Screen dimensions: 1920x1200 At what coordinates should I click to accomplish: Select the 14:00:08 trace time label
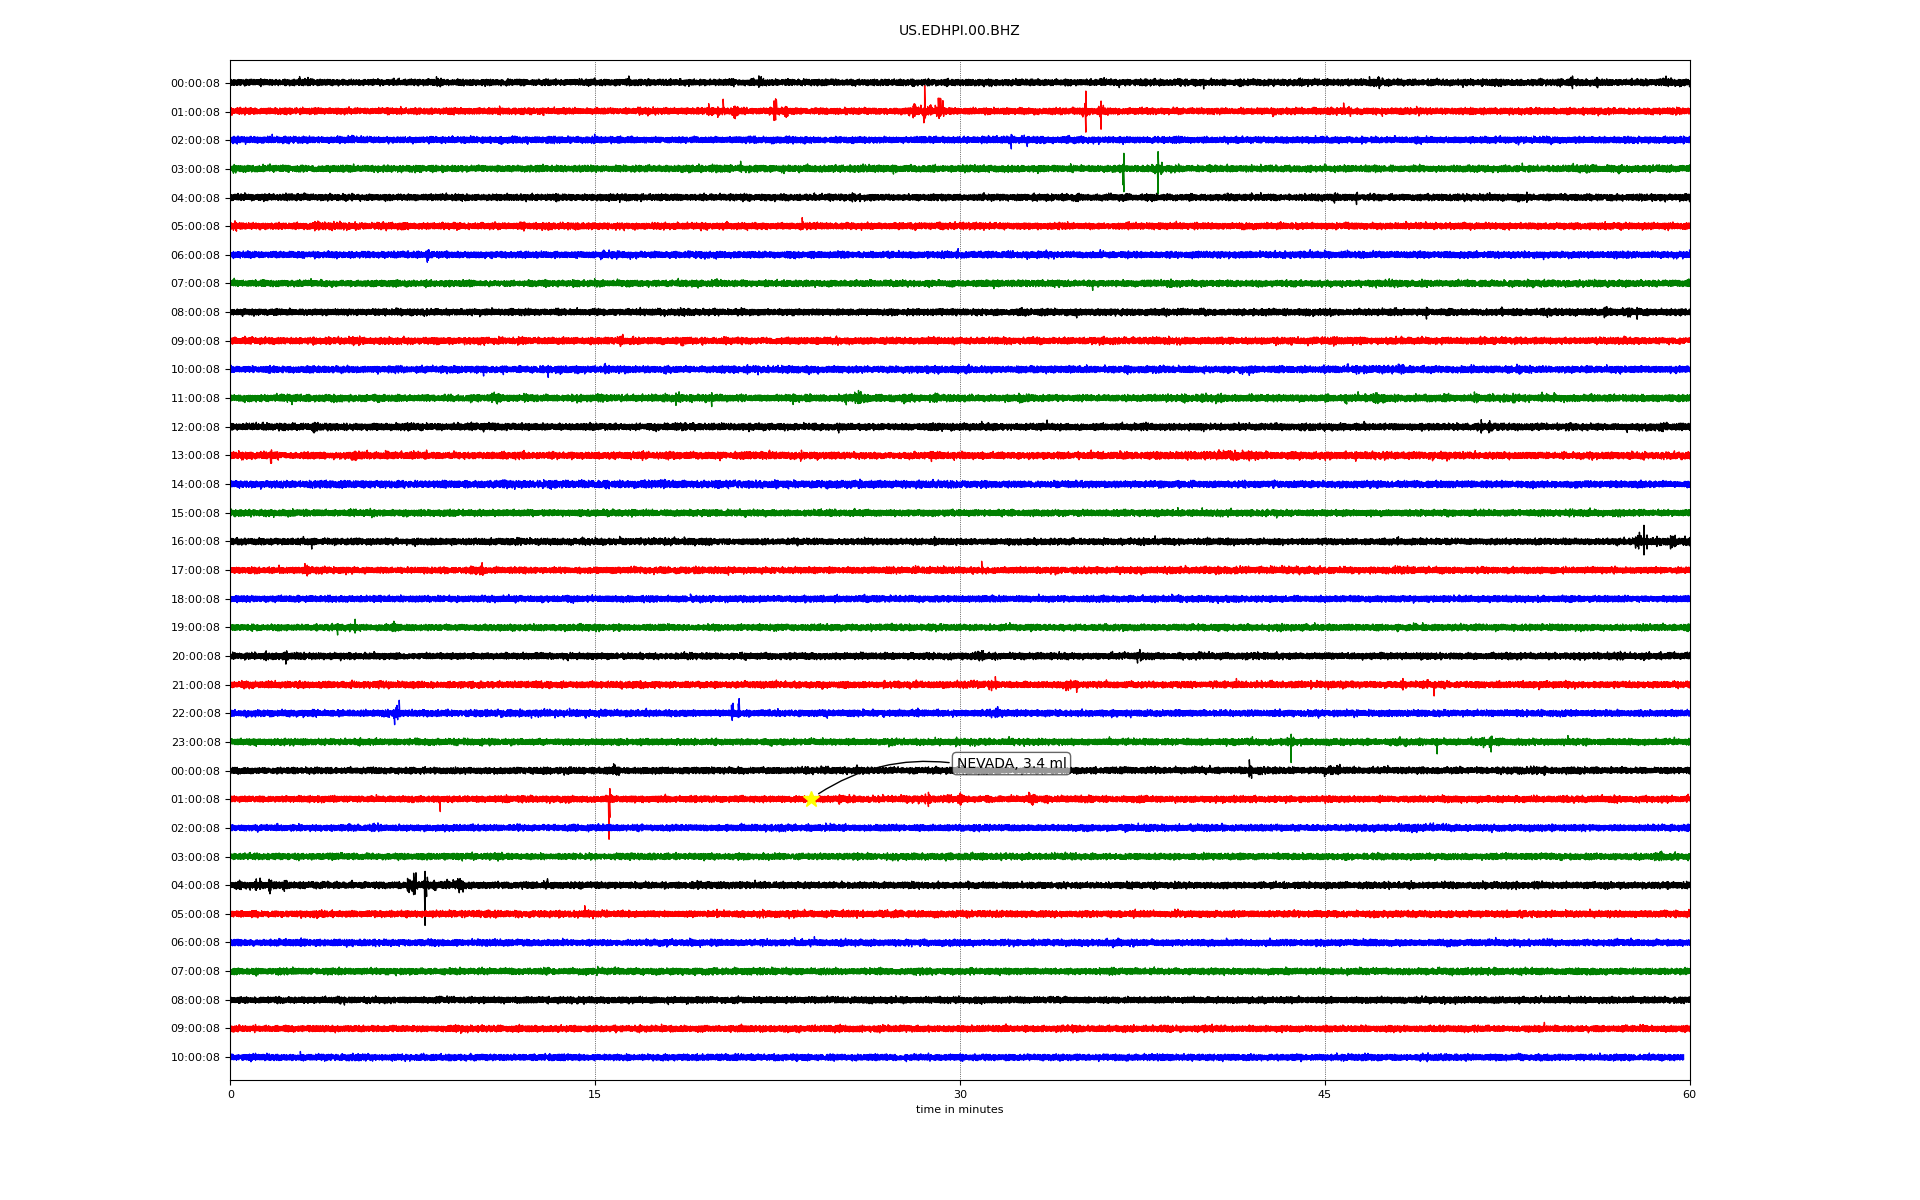(x=195, y=485)
